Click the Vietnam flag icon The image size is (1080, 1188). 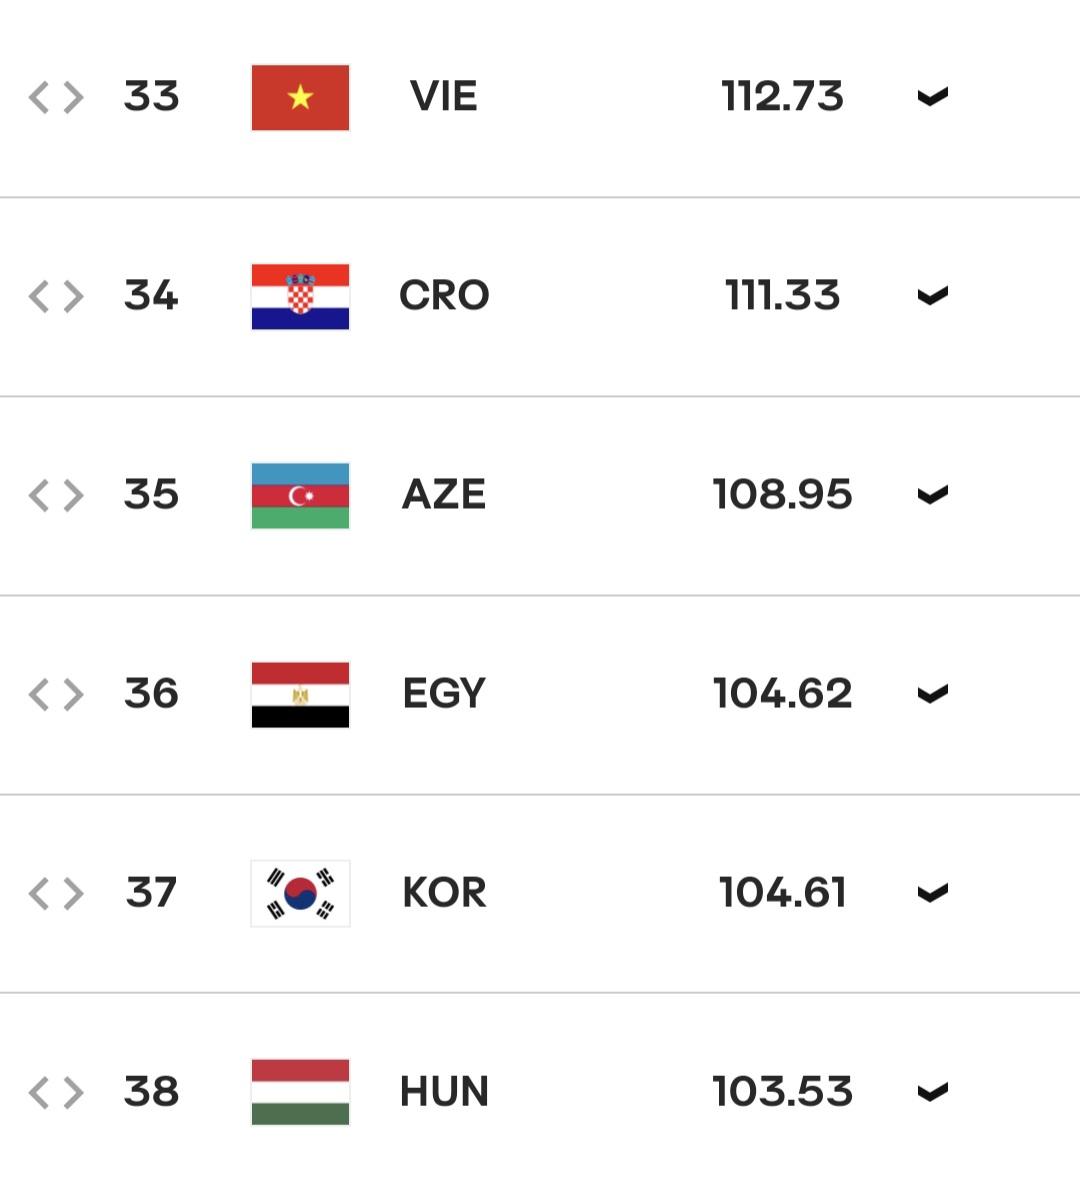(300, 97)
